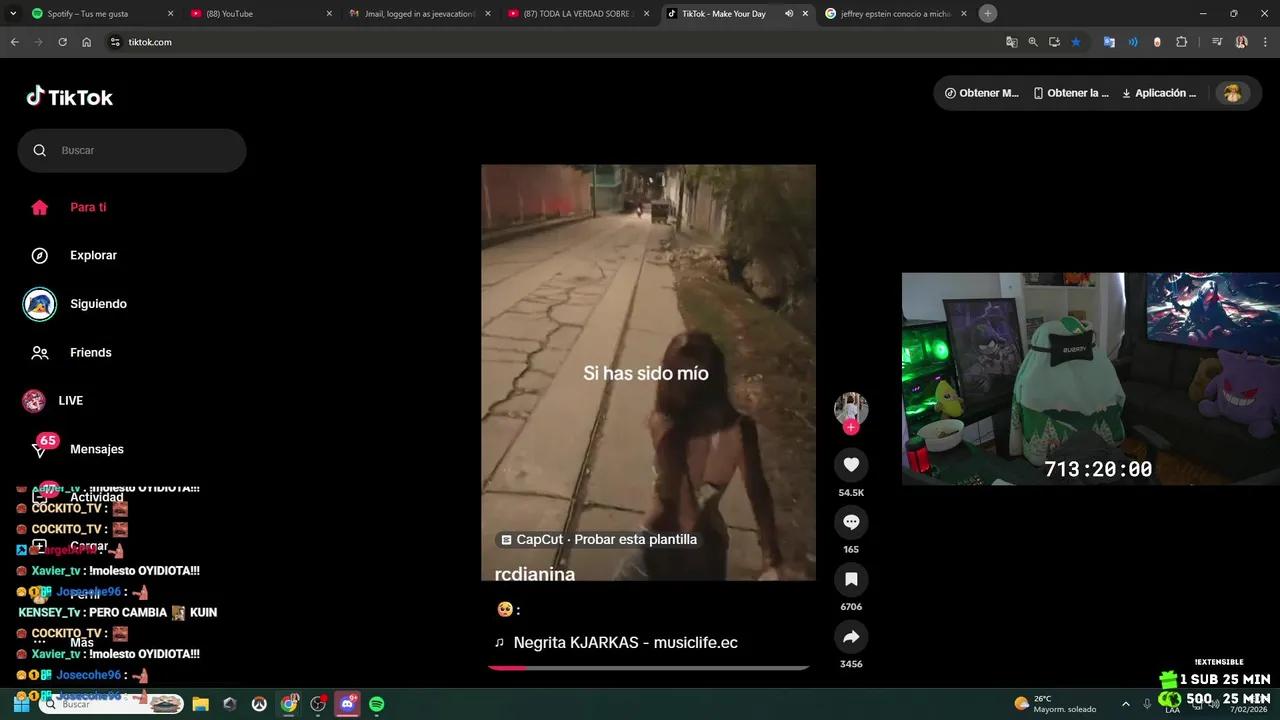
Task: Share the video with the arrow icon
Action: point(851,637)
